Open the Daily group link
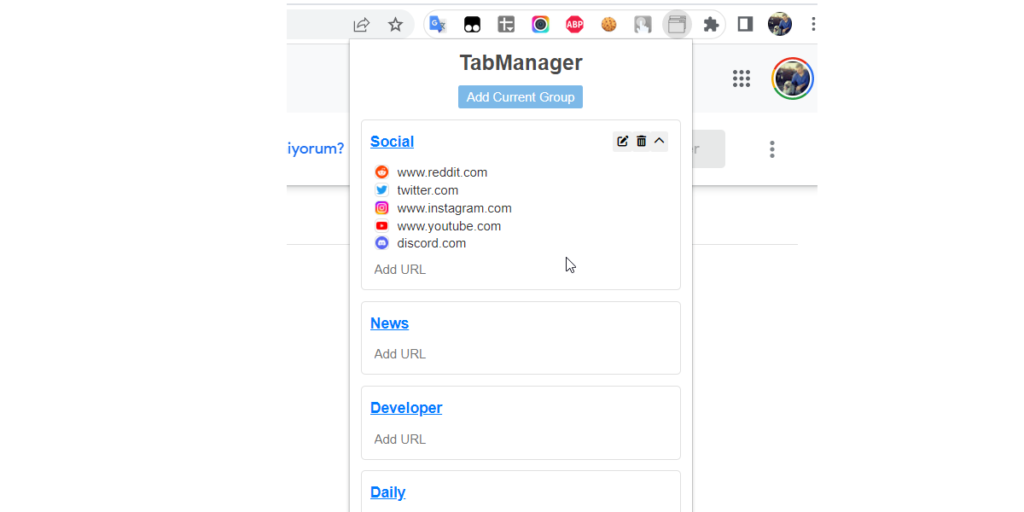This screenshot has height=512, width=1024. click(x=388, y=492)
